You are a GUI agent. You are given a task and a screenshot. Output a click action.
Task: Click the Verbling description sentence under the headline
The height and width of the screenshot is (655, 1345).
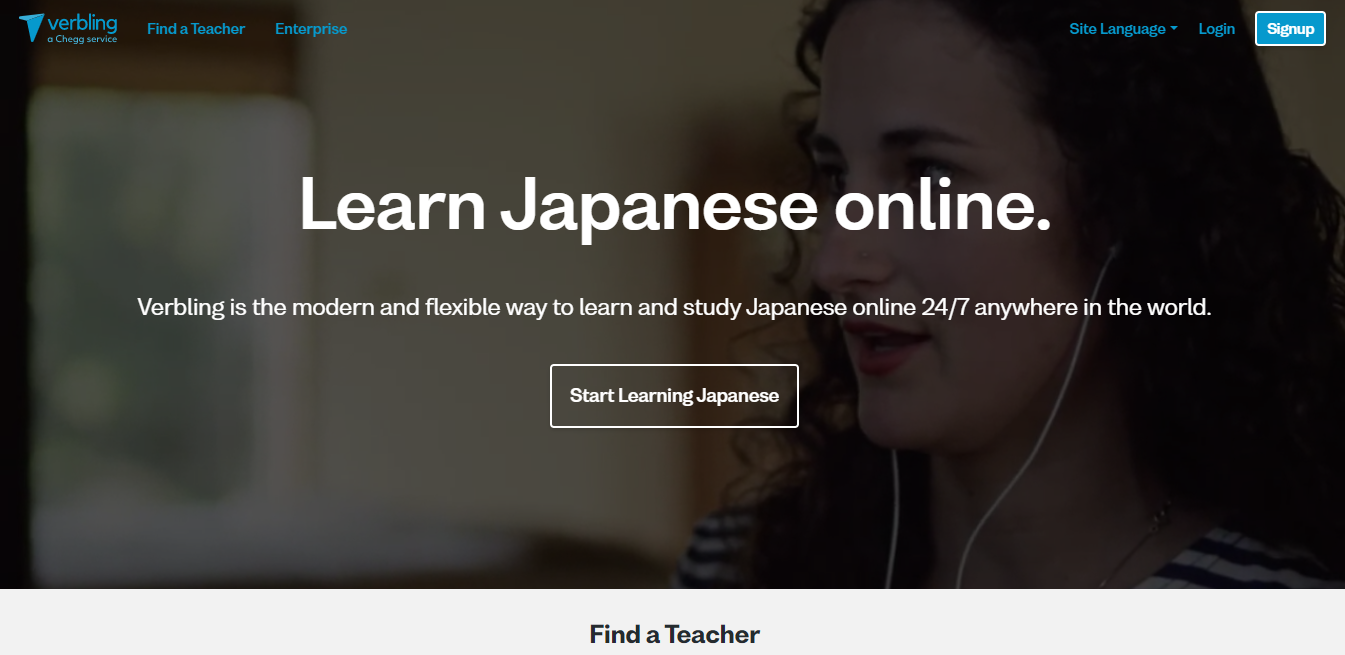point(674,307)
